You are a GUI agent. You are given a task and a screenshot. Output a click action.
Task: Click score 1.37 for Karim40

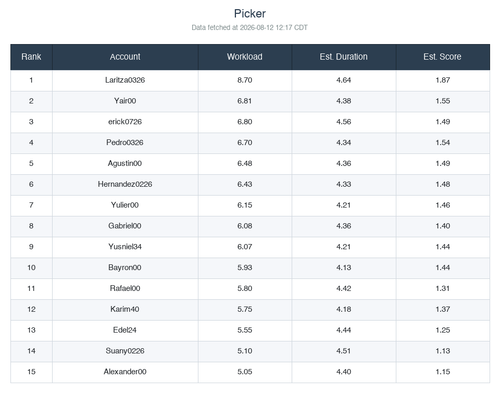point(443,309)
